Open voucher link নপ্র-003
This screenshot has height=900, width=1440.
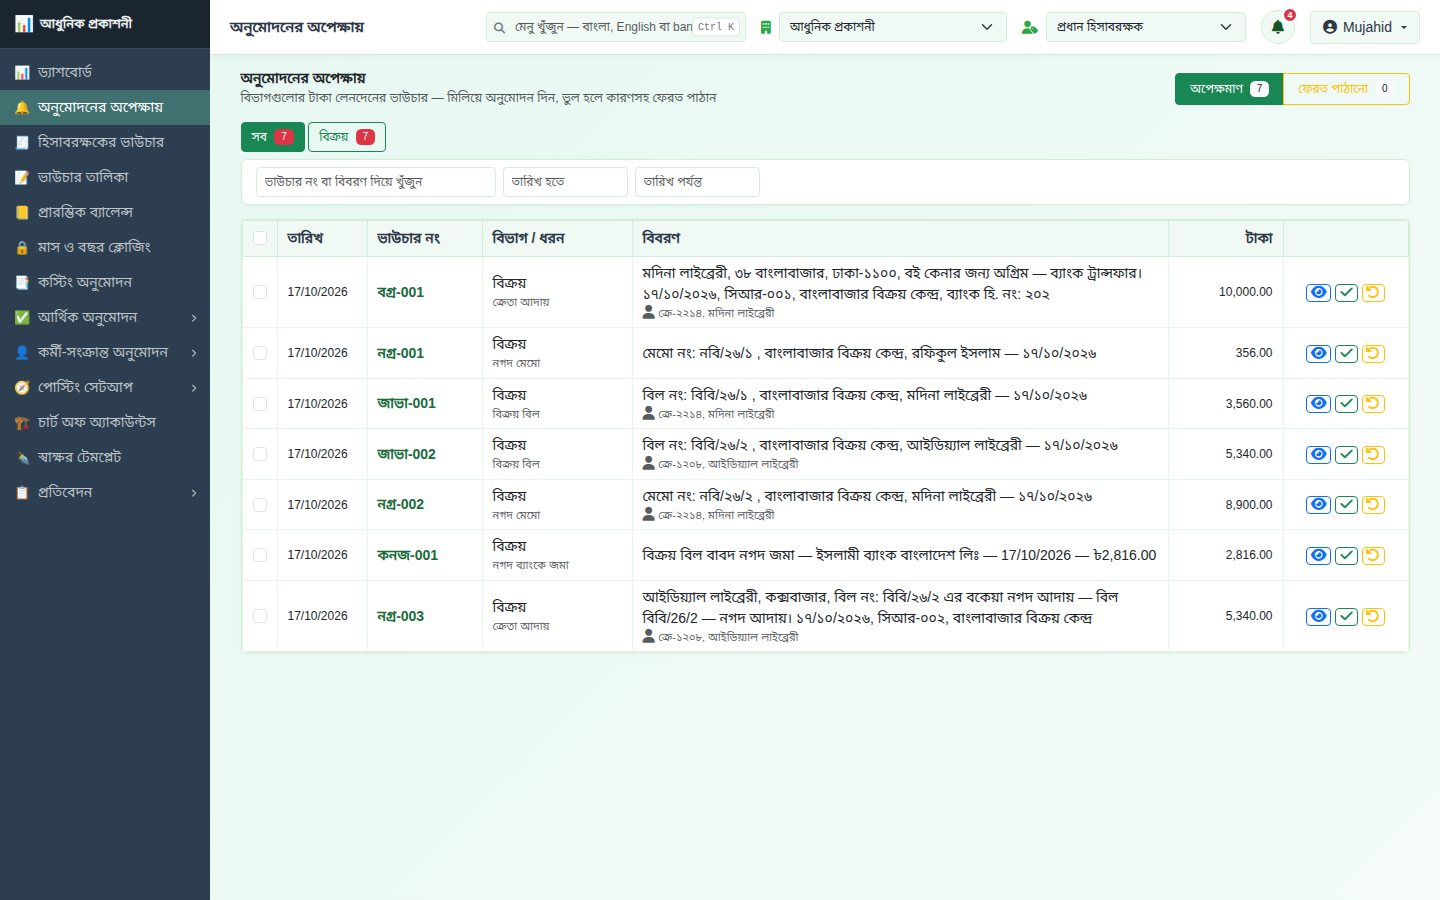point(400,616)
